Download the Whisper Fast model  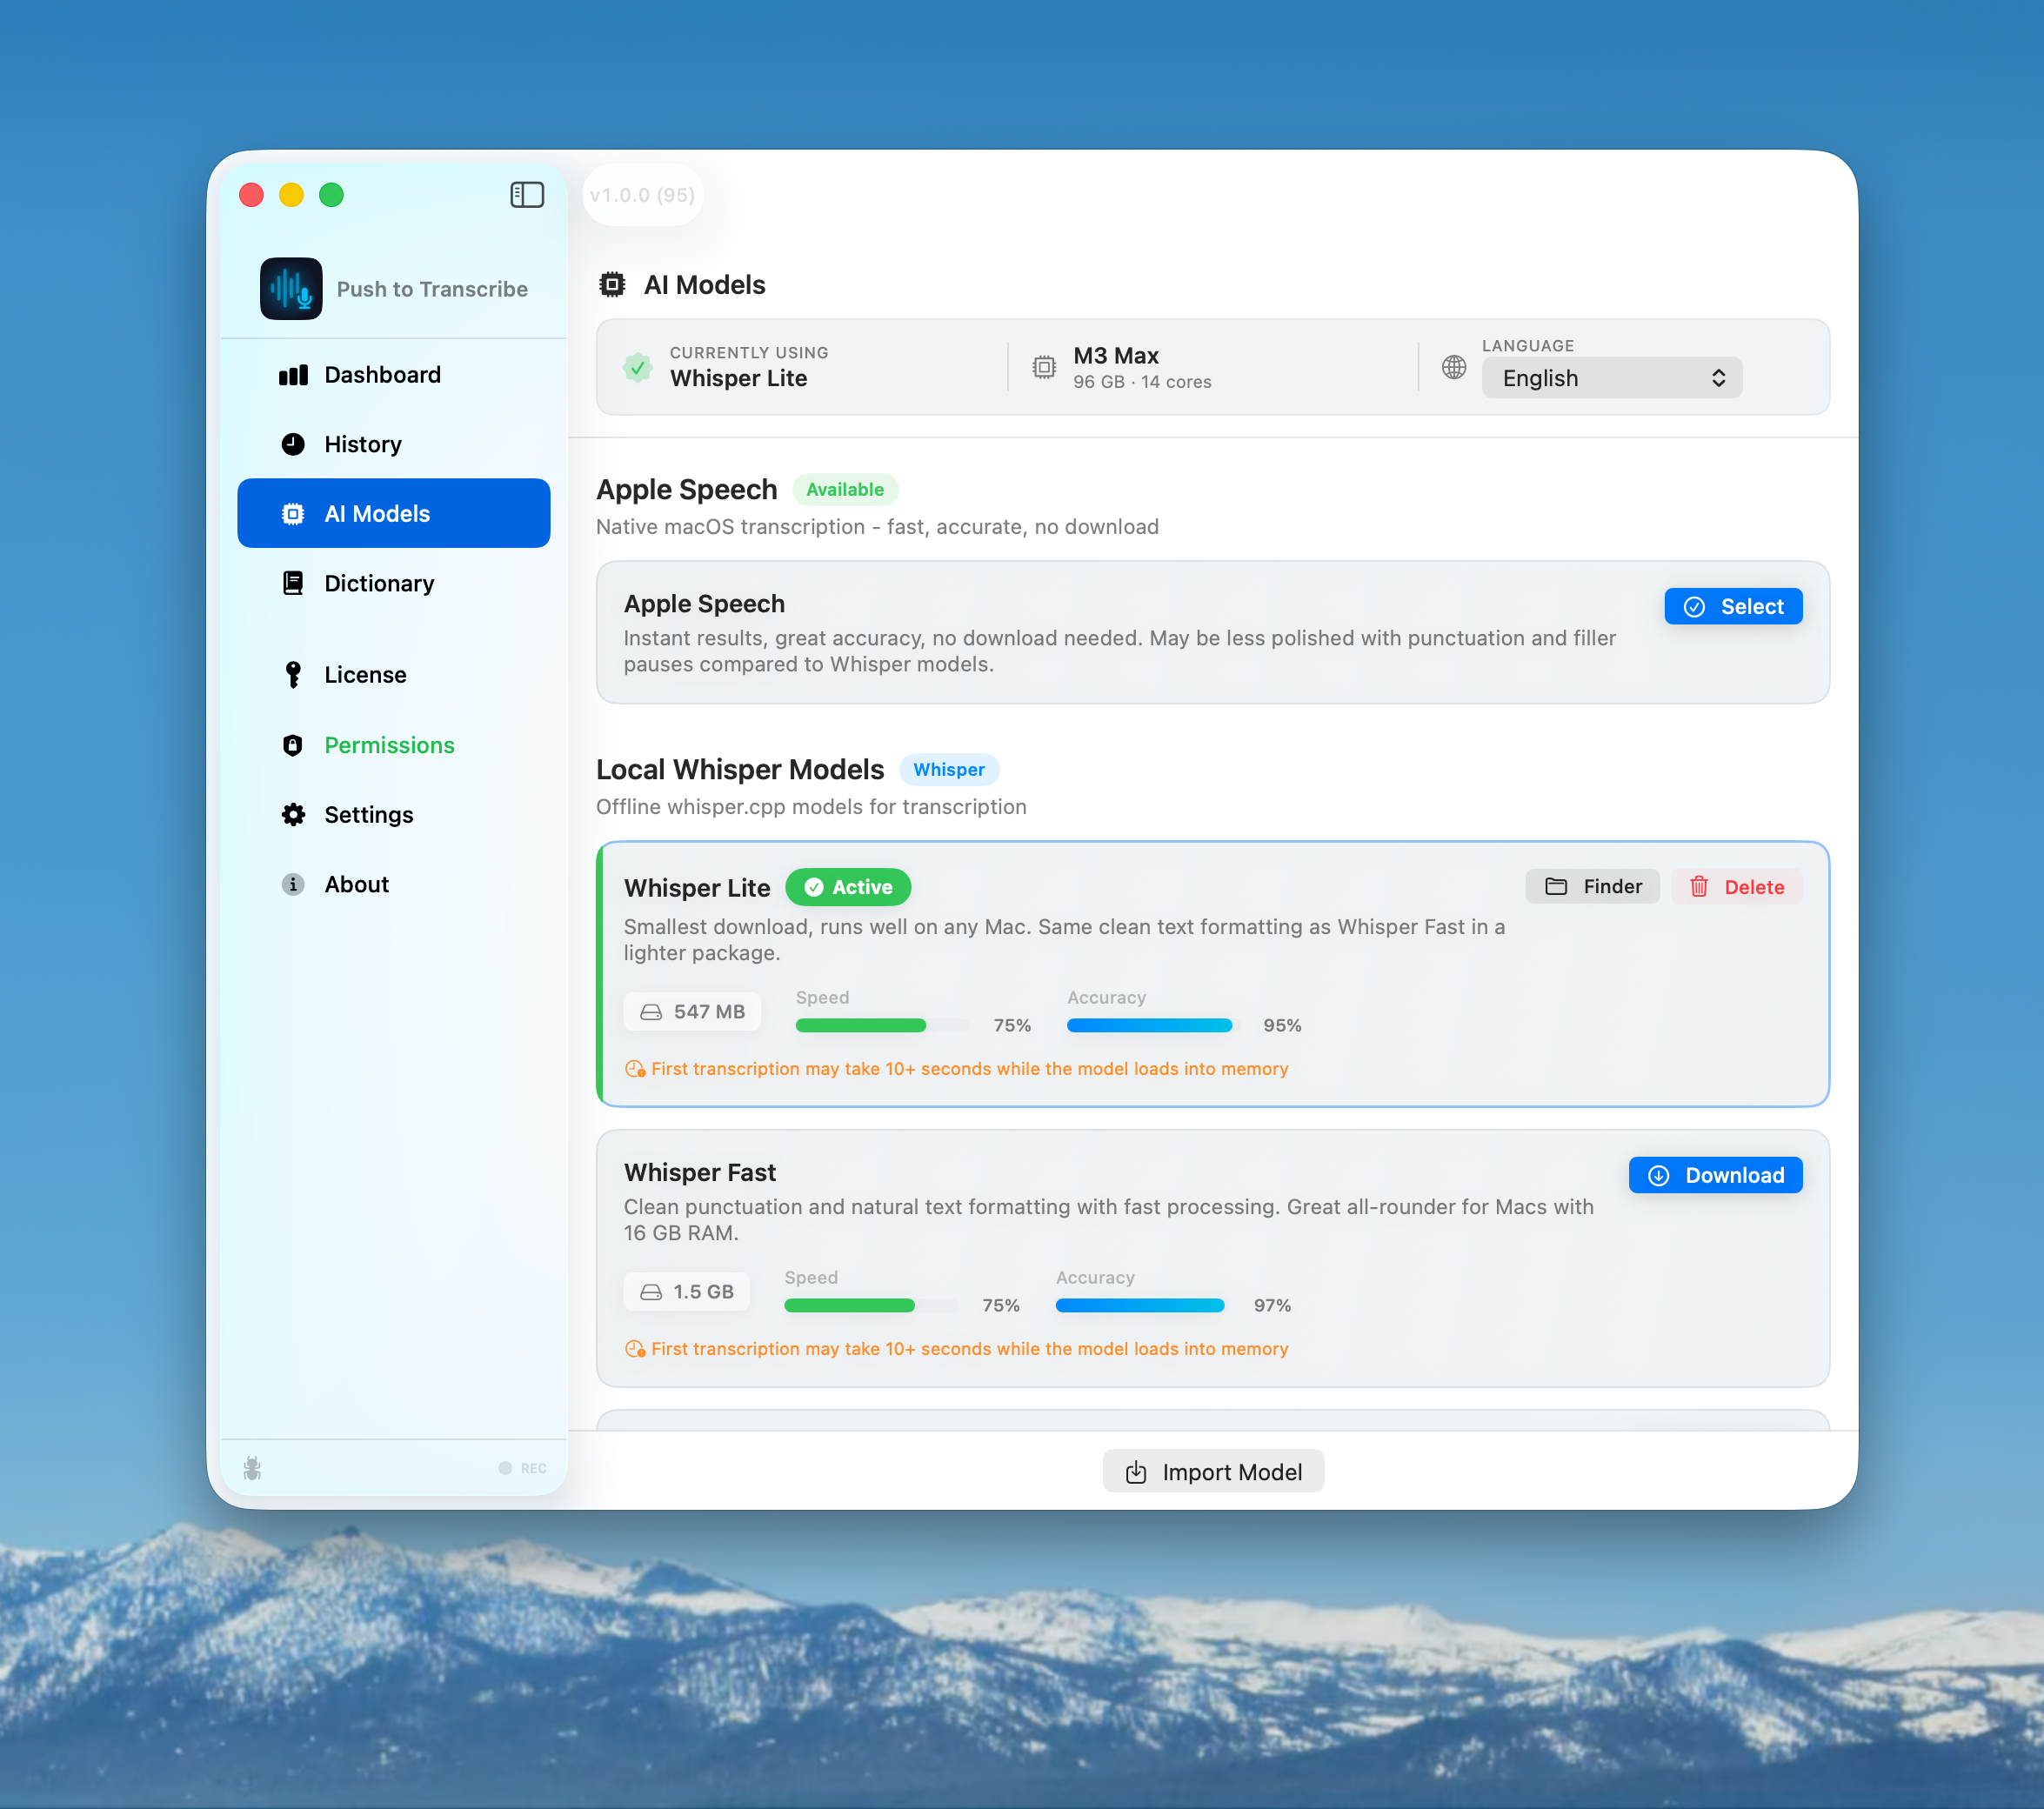pos(1715,1175)
